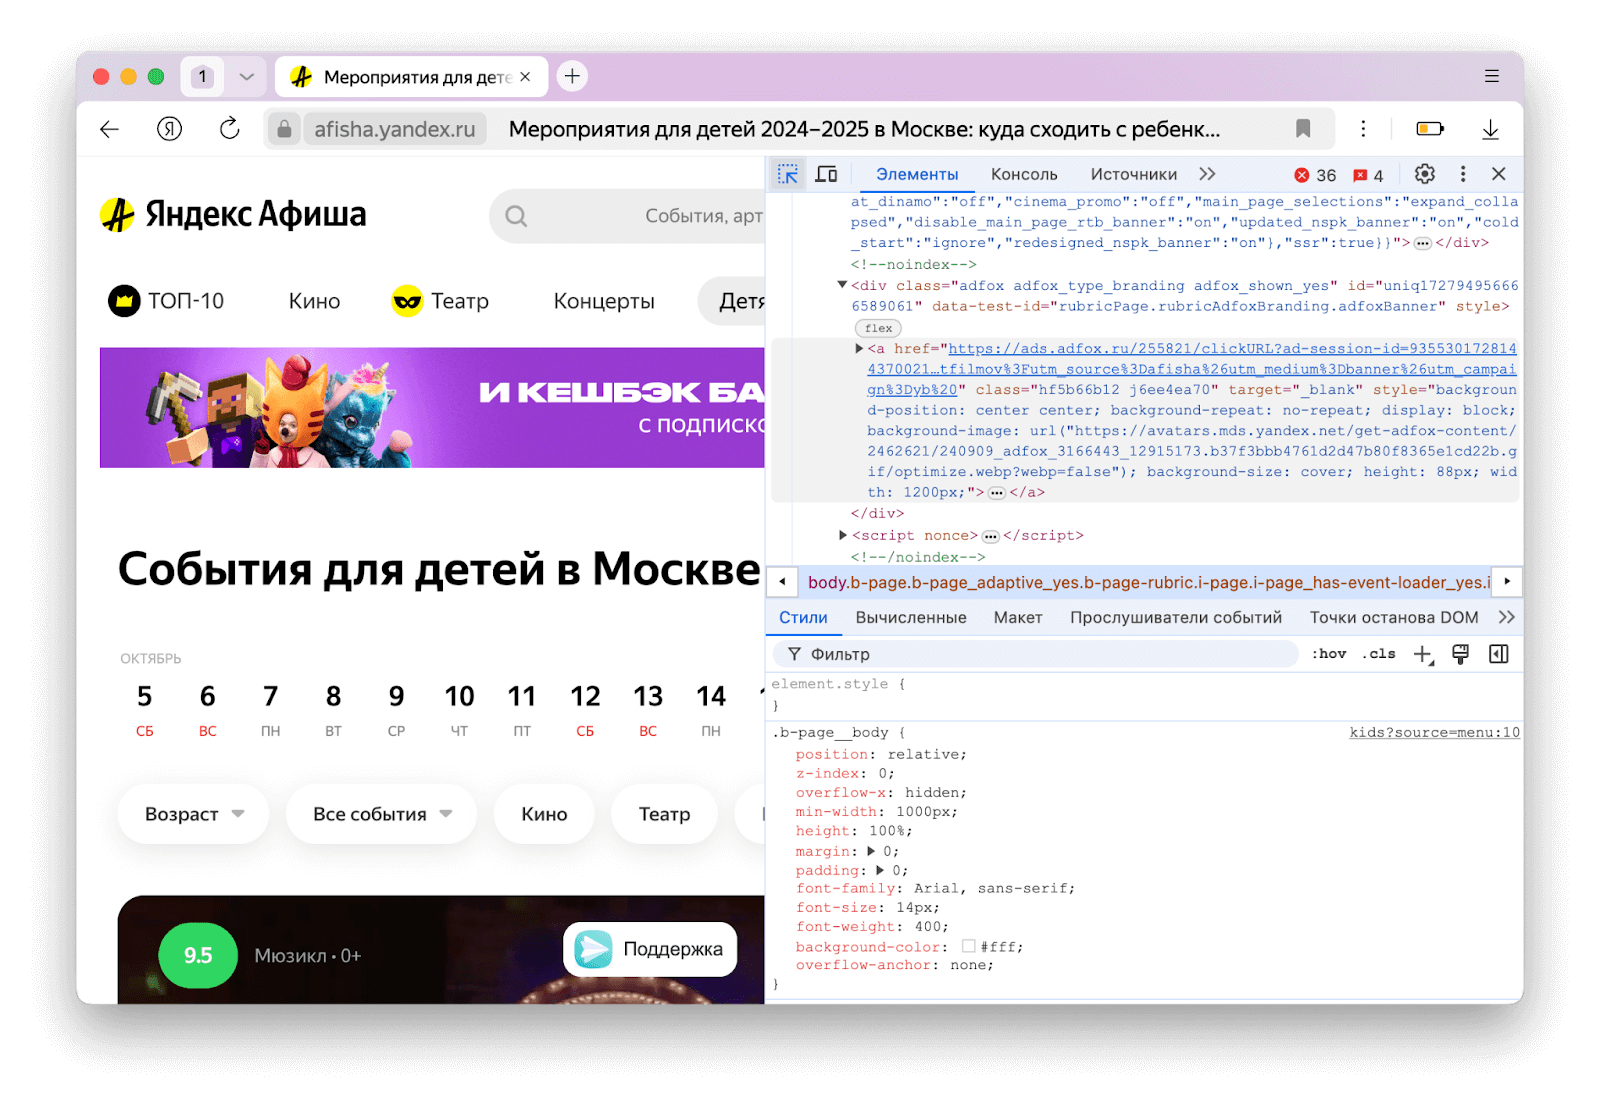Click the Поддержка support button
The height and width of the screenshot is (1105, 1600).
click(650, 949)
